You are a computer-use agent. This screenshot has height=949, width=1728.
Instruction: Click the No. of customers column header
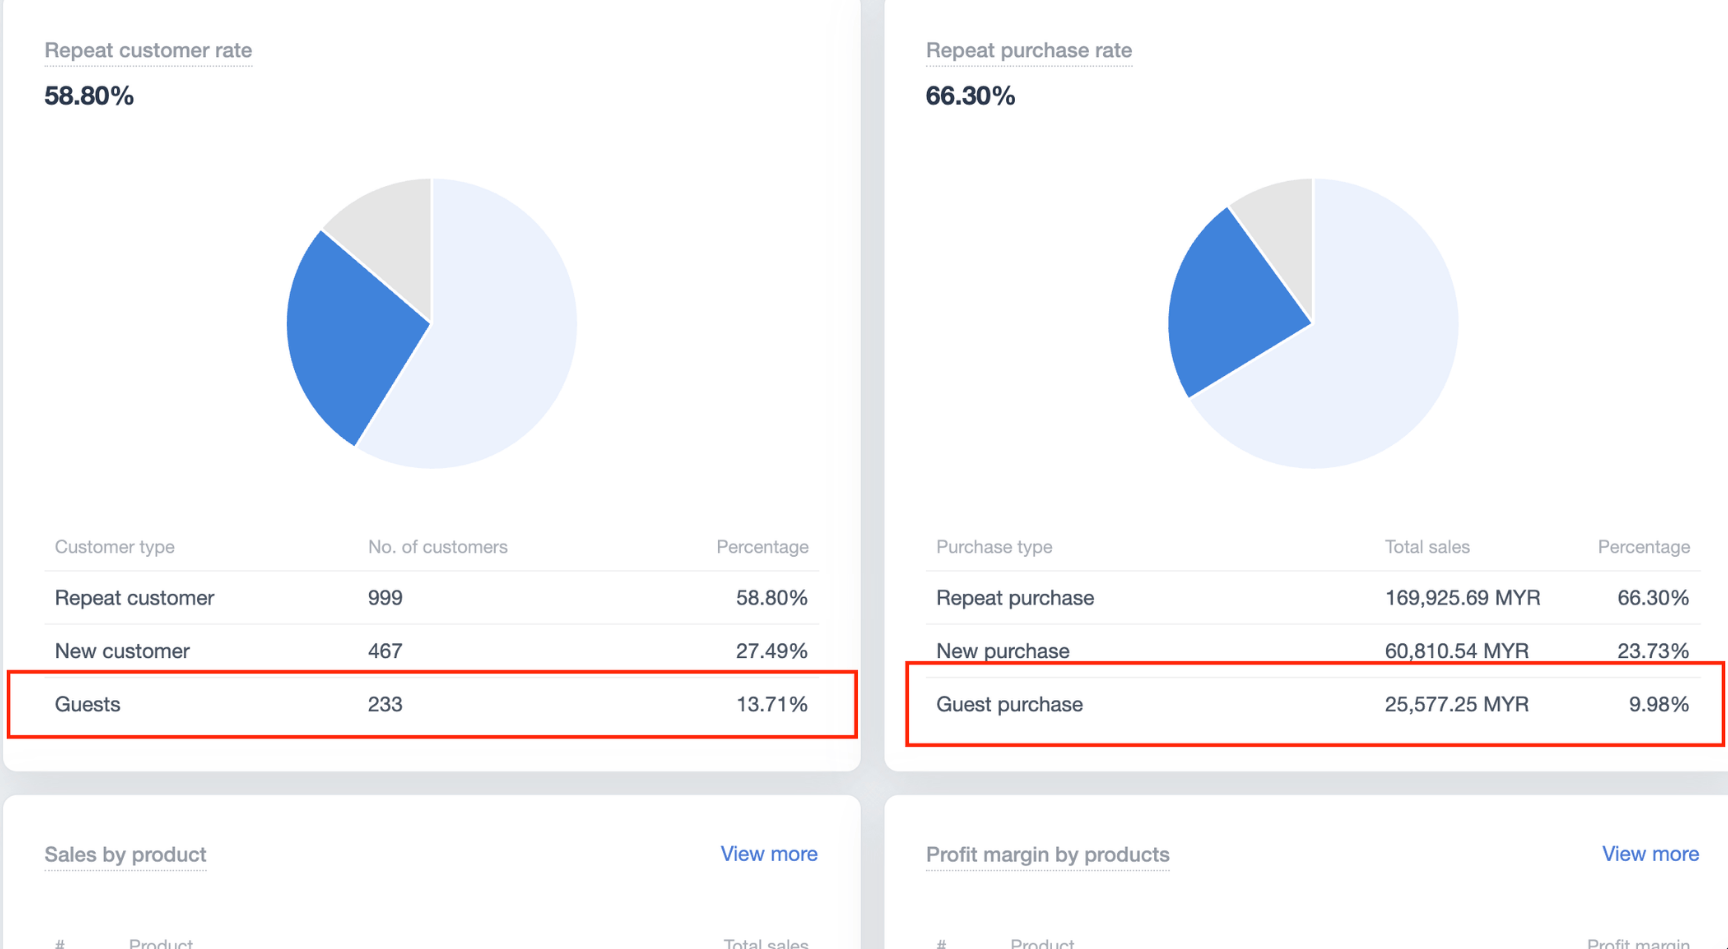click(x=437, y=547)
